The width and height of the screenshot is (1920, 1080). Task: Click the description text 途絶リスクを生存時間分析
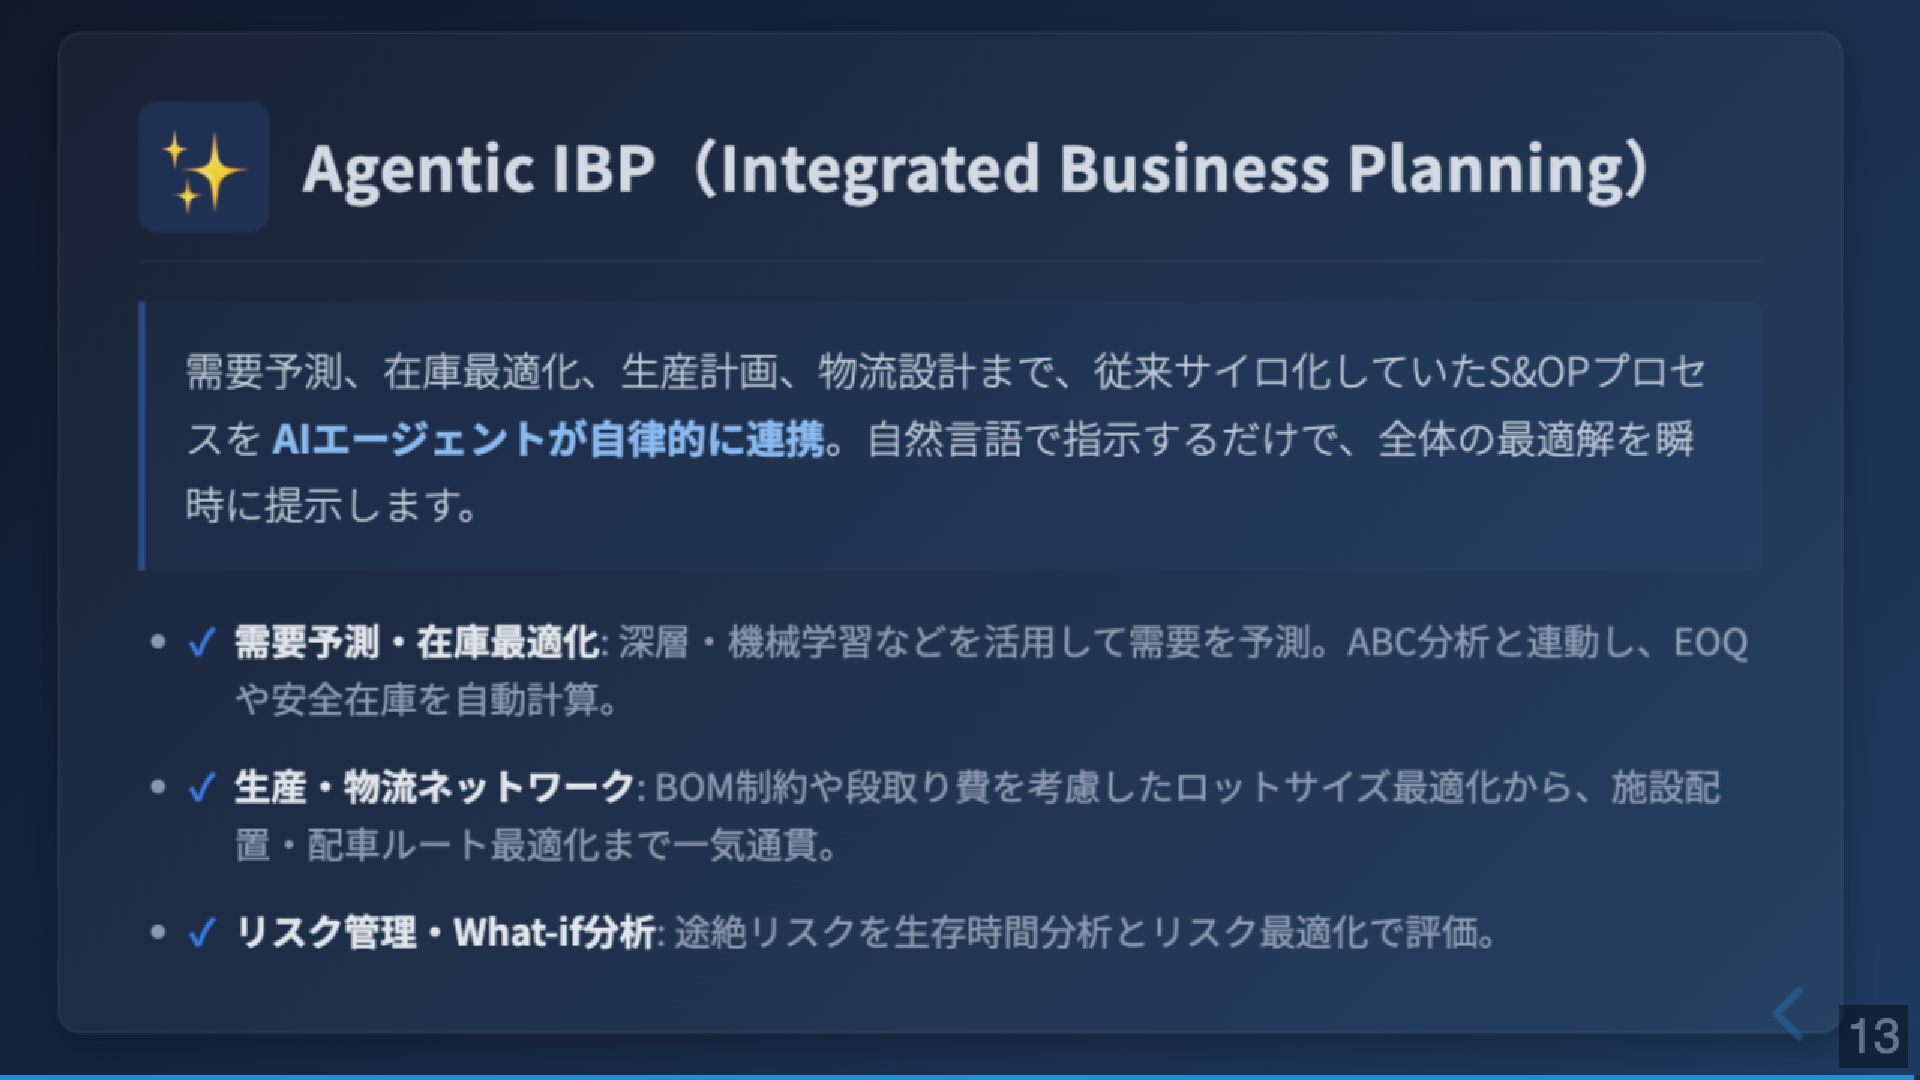click(1085, 933)
